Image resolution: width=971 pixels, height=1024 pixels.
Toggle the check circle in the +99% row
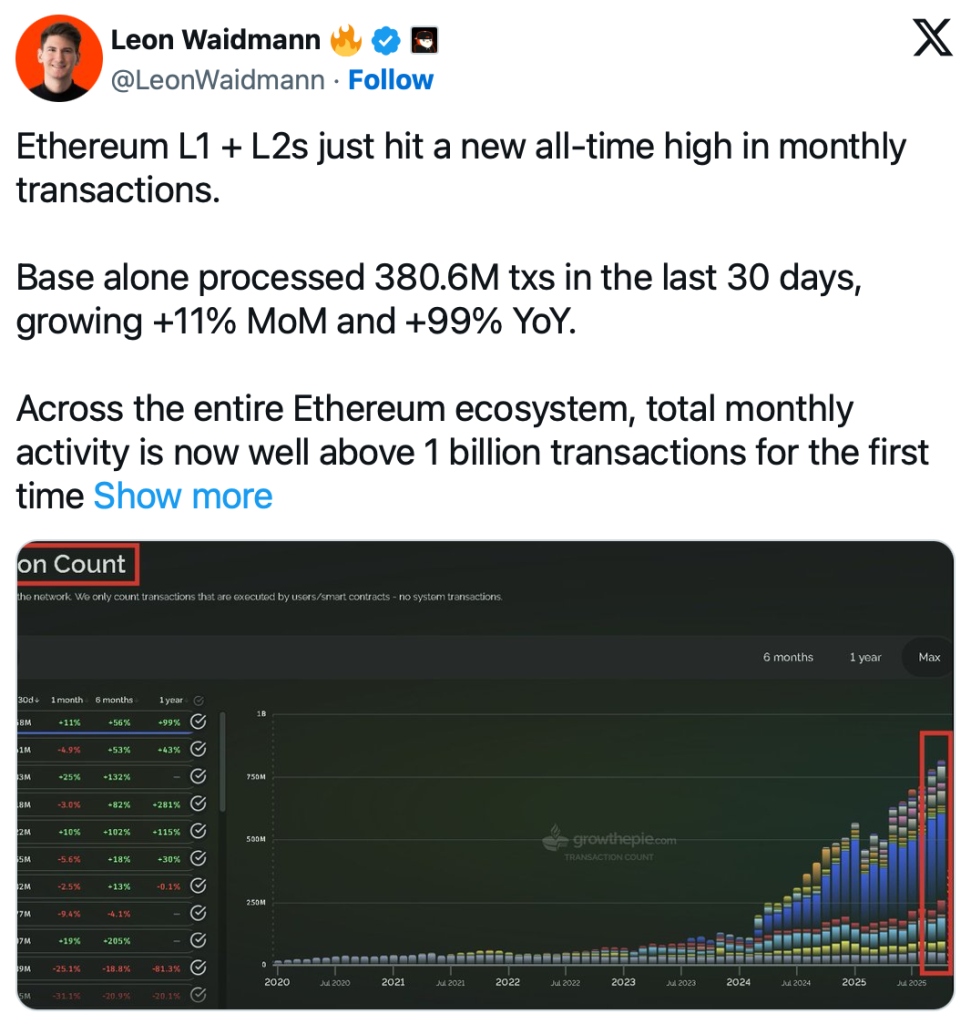tap(198, 721)
